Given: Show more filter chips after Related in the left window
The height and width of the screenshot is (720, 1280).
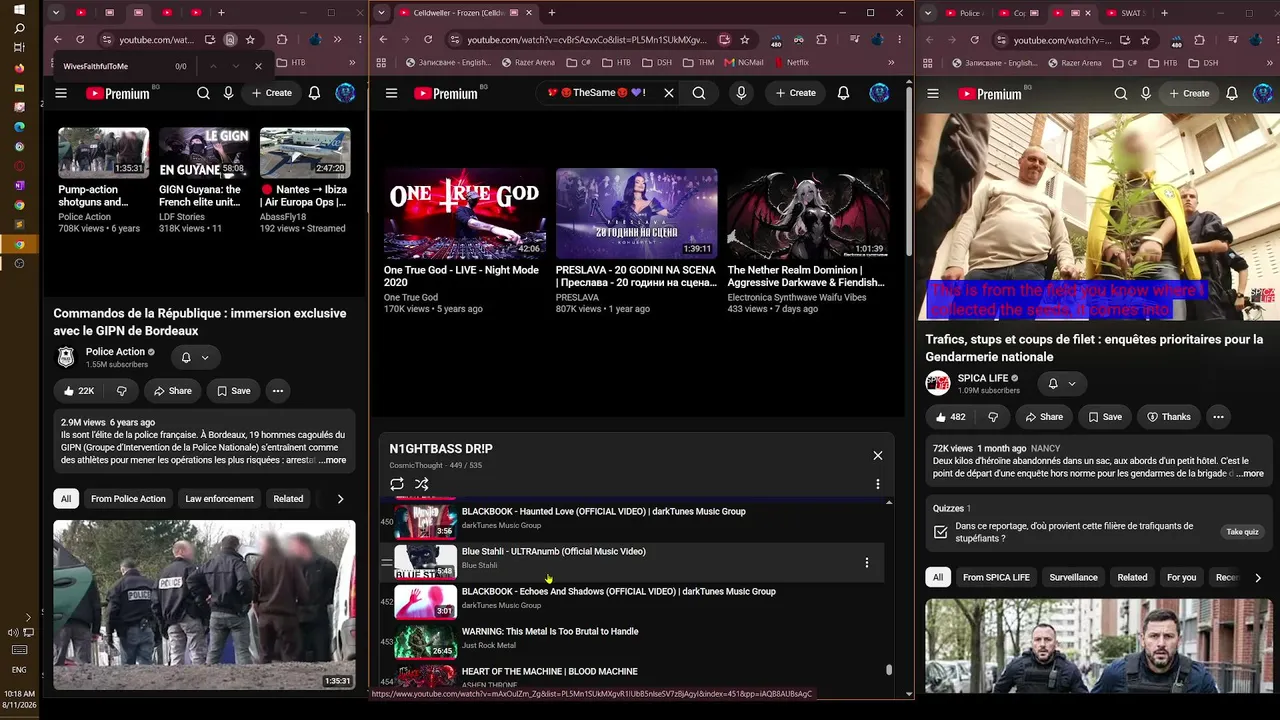Looking at the screenshot, I should coord(340,499).
